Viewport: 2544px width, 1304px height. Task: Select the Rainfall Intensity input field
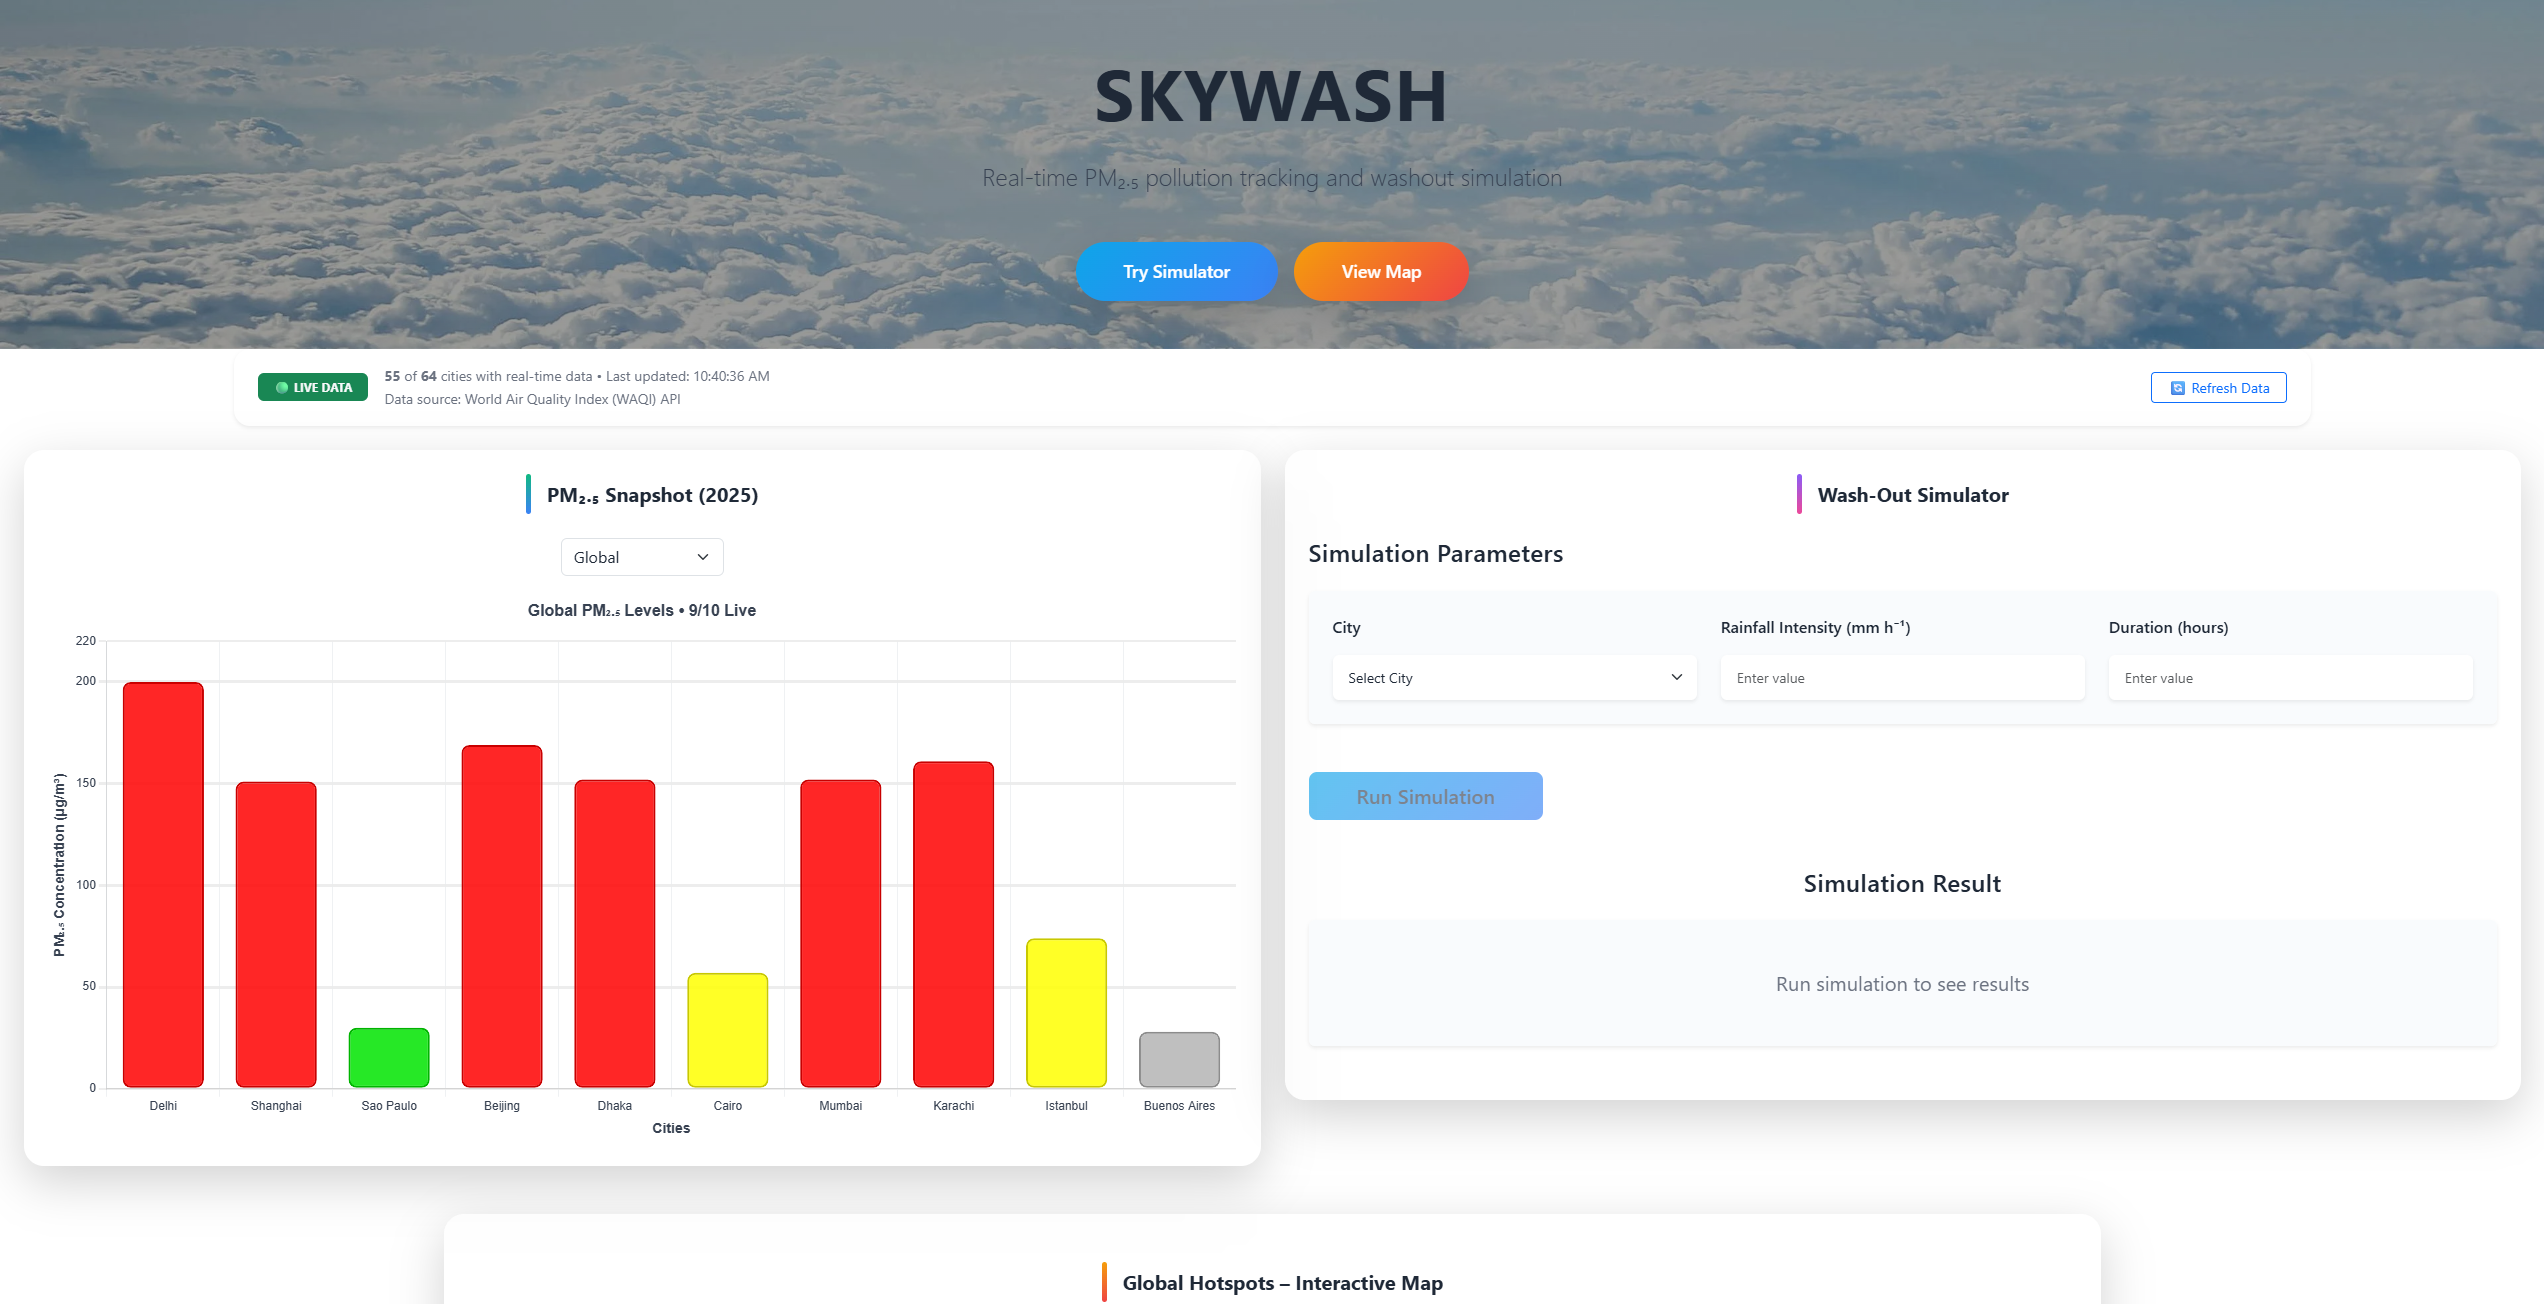tap(1901, 678)
